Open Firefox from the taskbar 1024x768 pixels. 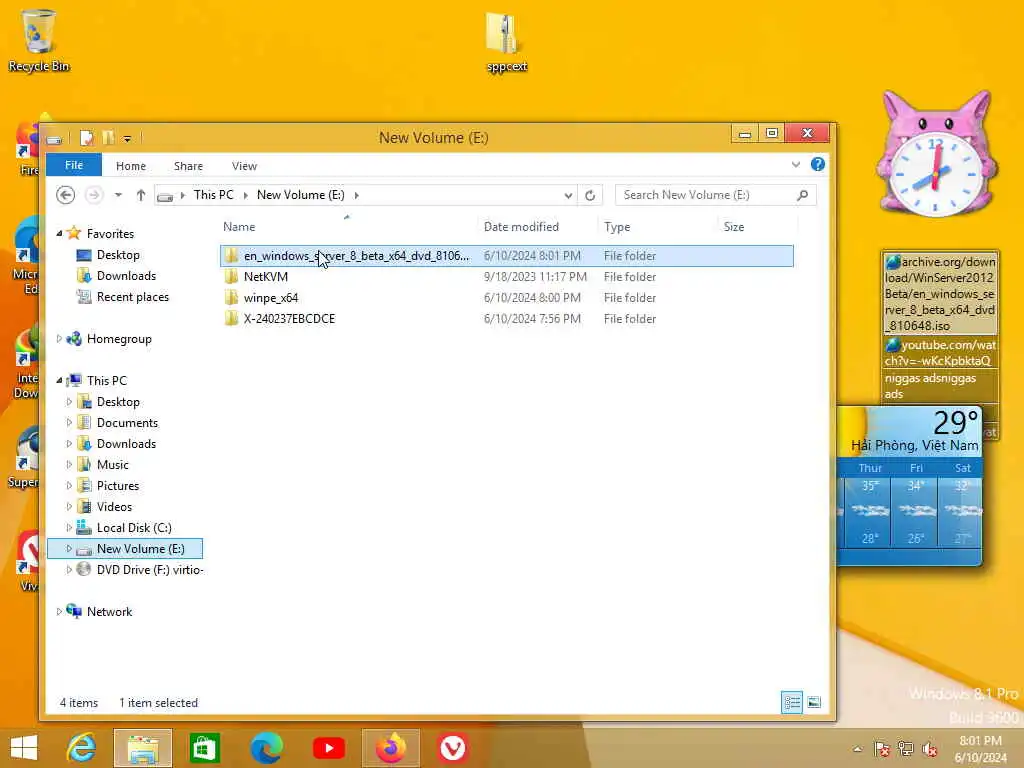[x=391, y=748]
